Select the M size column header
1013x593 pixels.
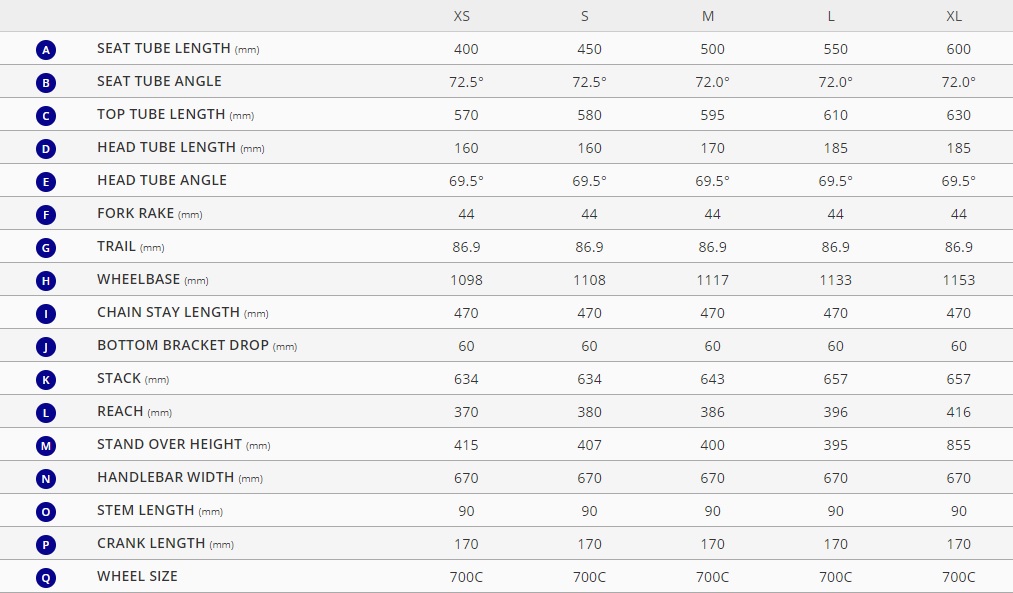[708, 16]
